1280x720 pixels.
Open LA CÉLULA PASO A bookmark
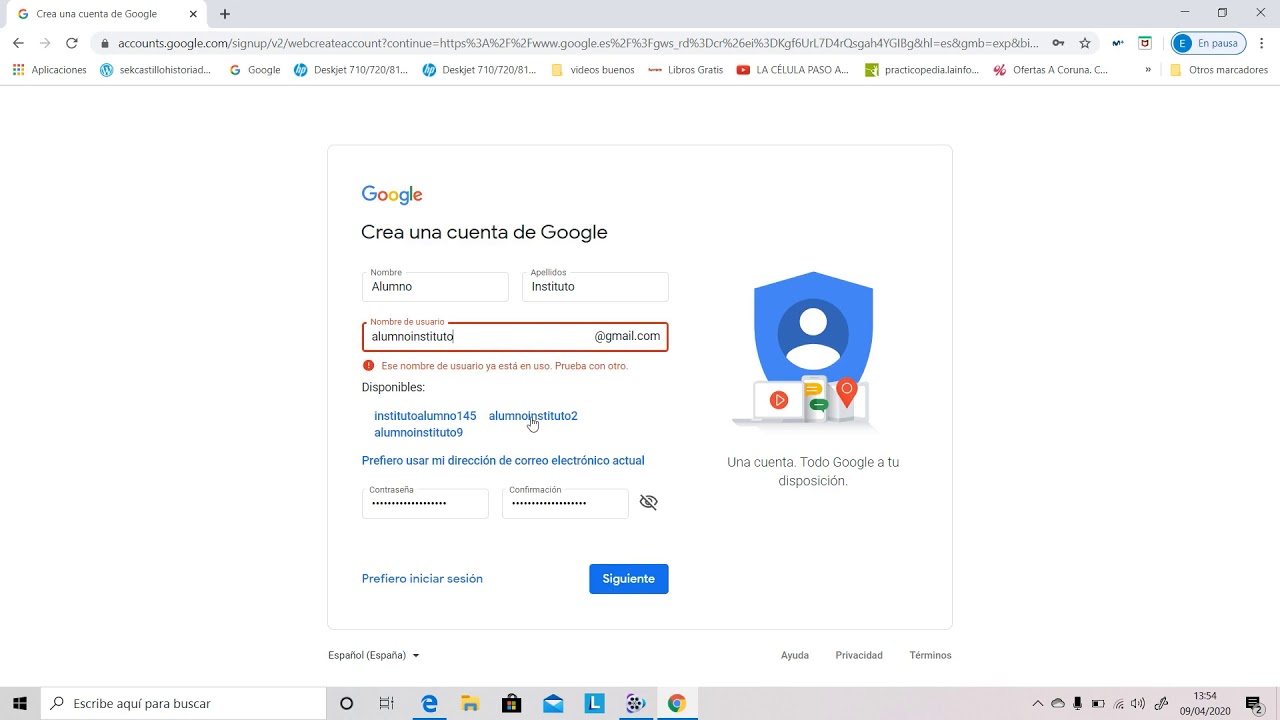click(x=793, y=70)
